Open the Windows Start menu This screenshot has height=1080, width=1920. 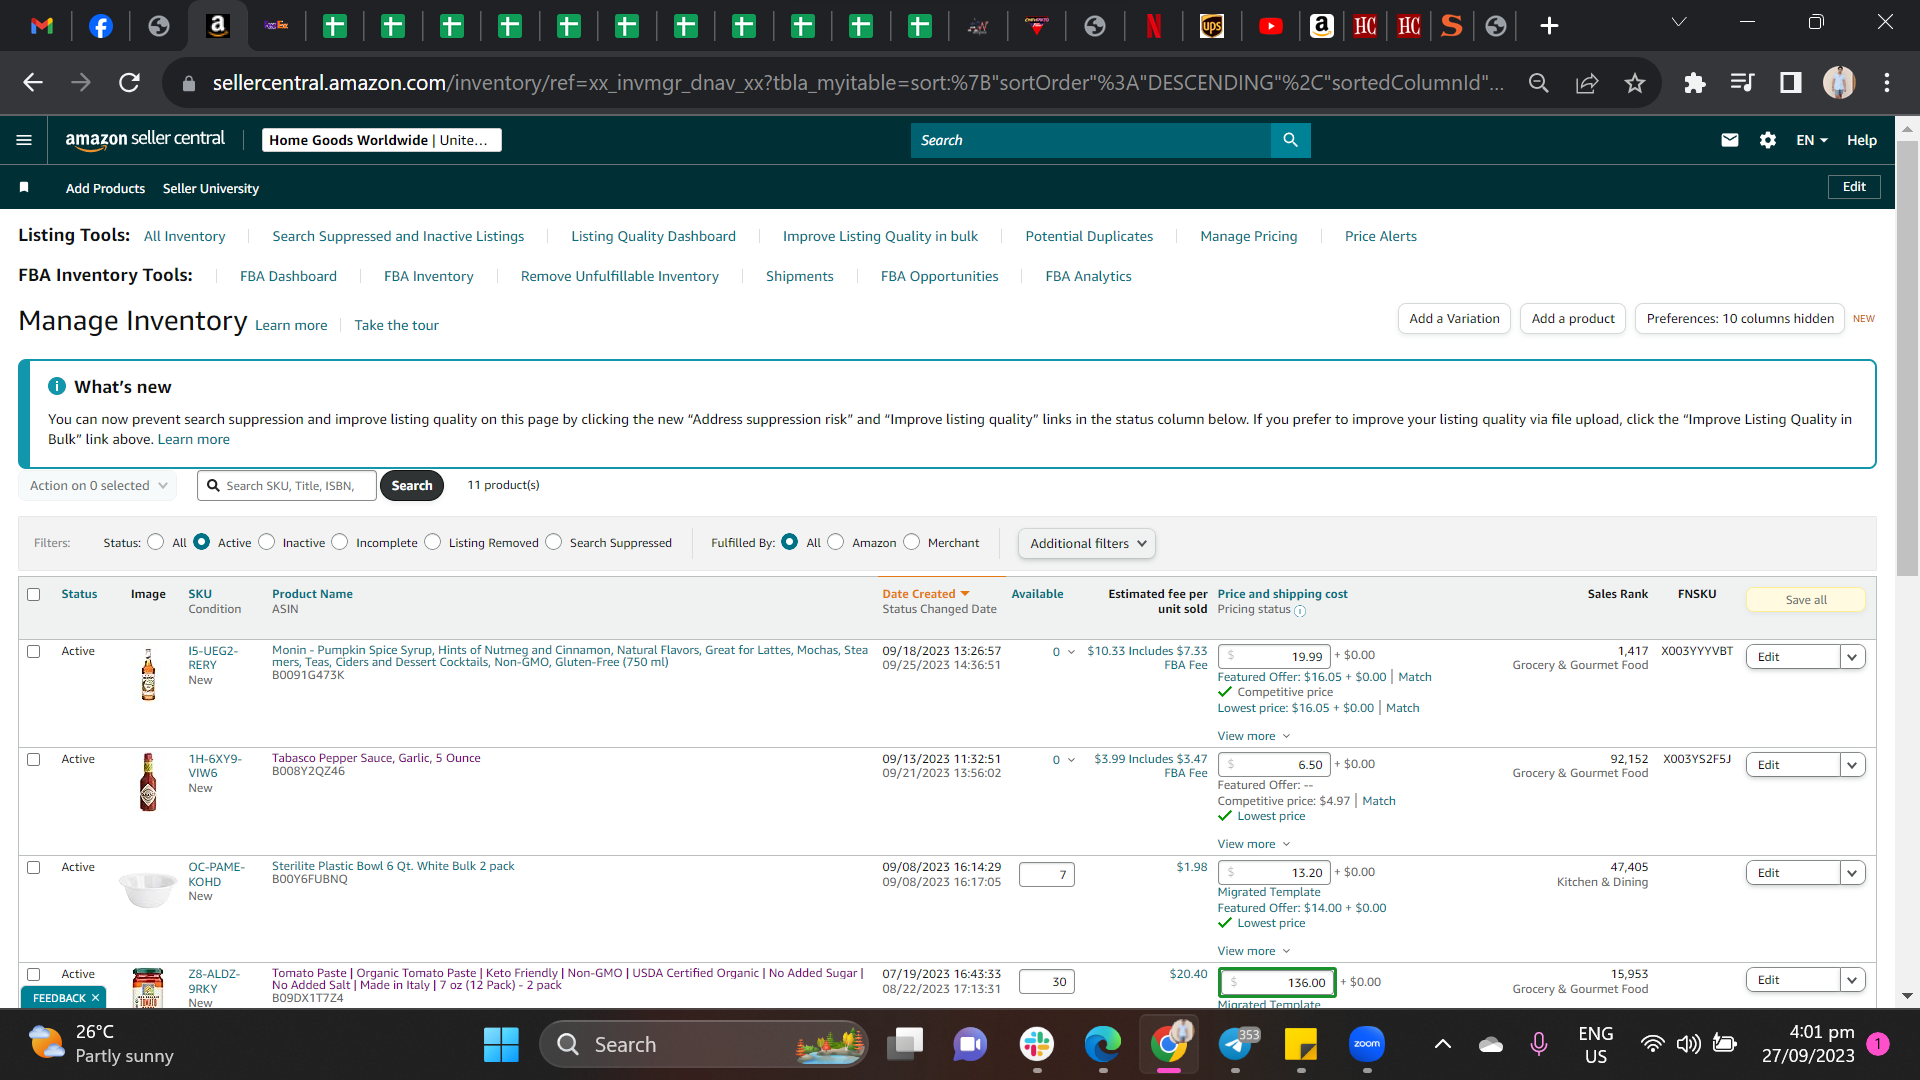[501, 1045]
